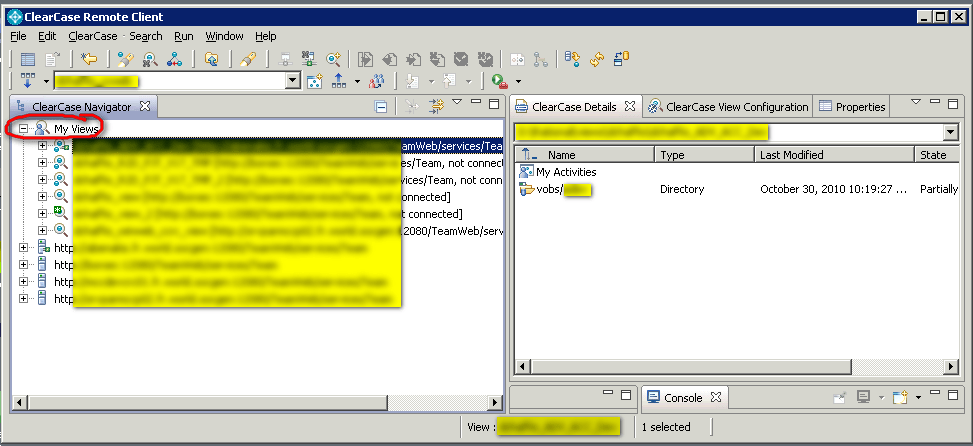
Task: Select the My Views tree label
Action: [76, 128]
